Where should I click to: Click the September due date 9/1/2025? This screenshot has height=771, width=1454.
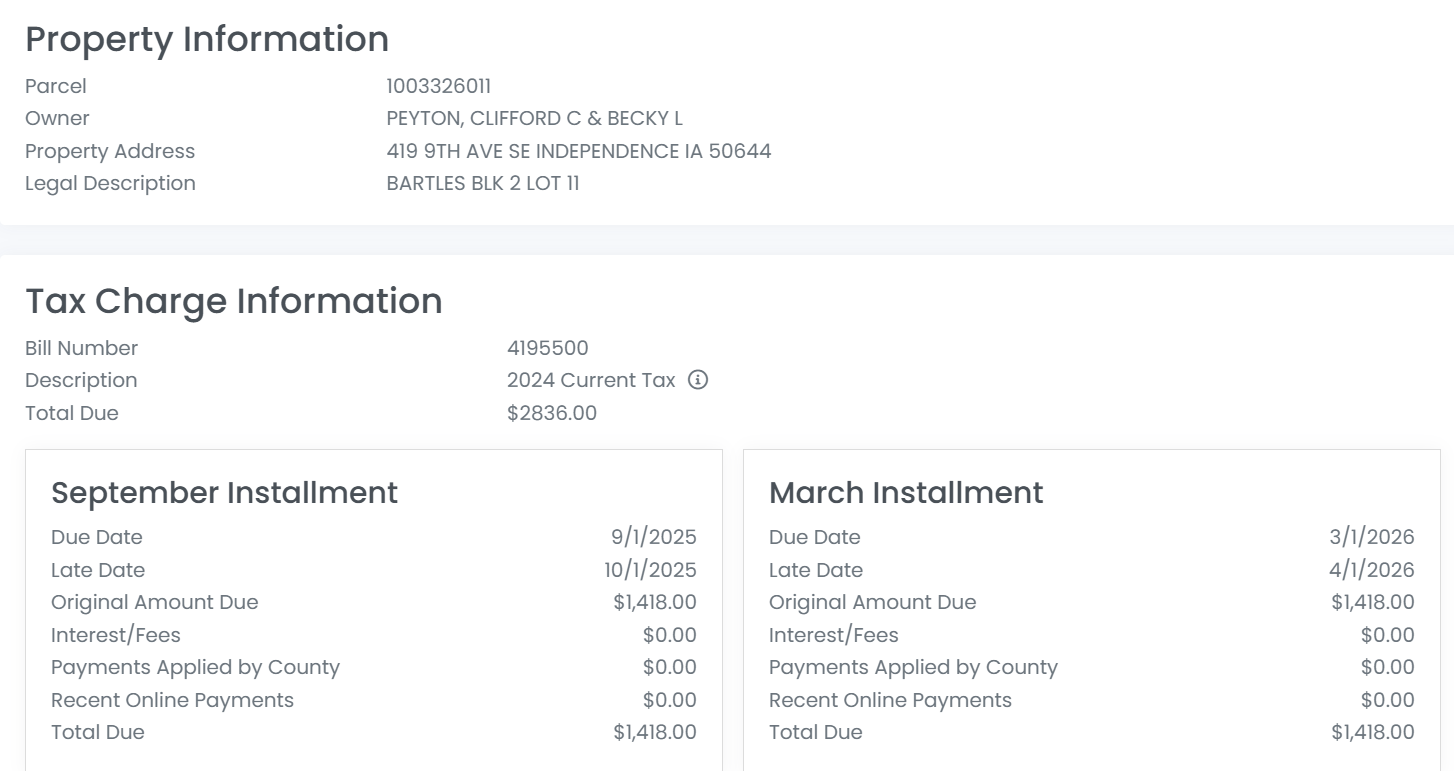(653, 537)
